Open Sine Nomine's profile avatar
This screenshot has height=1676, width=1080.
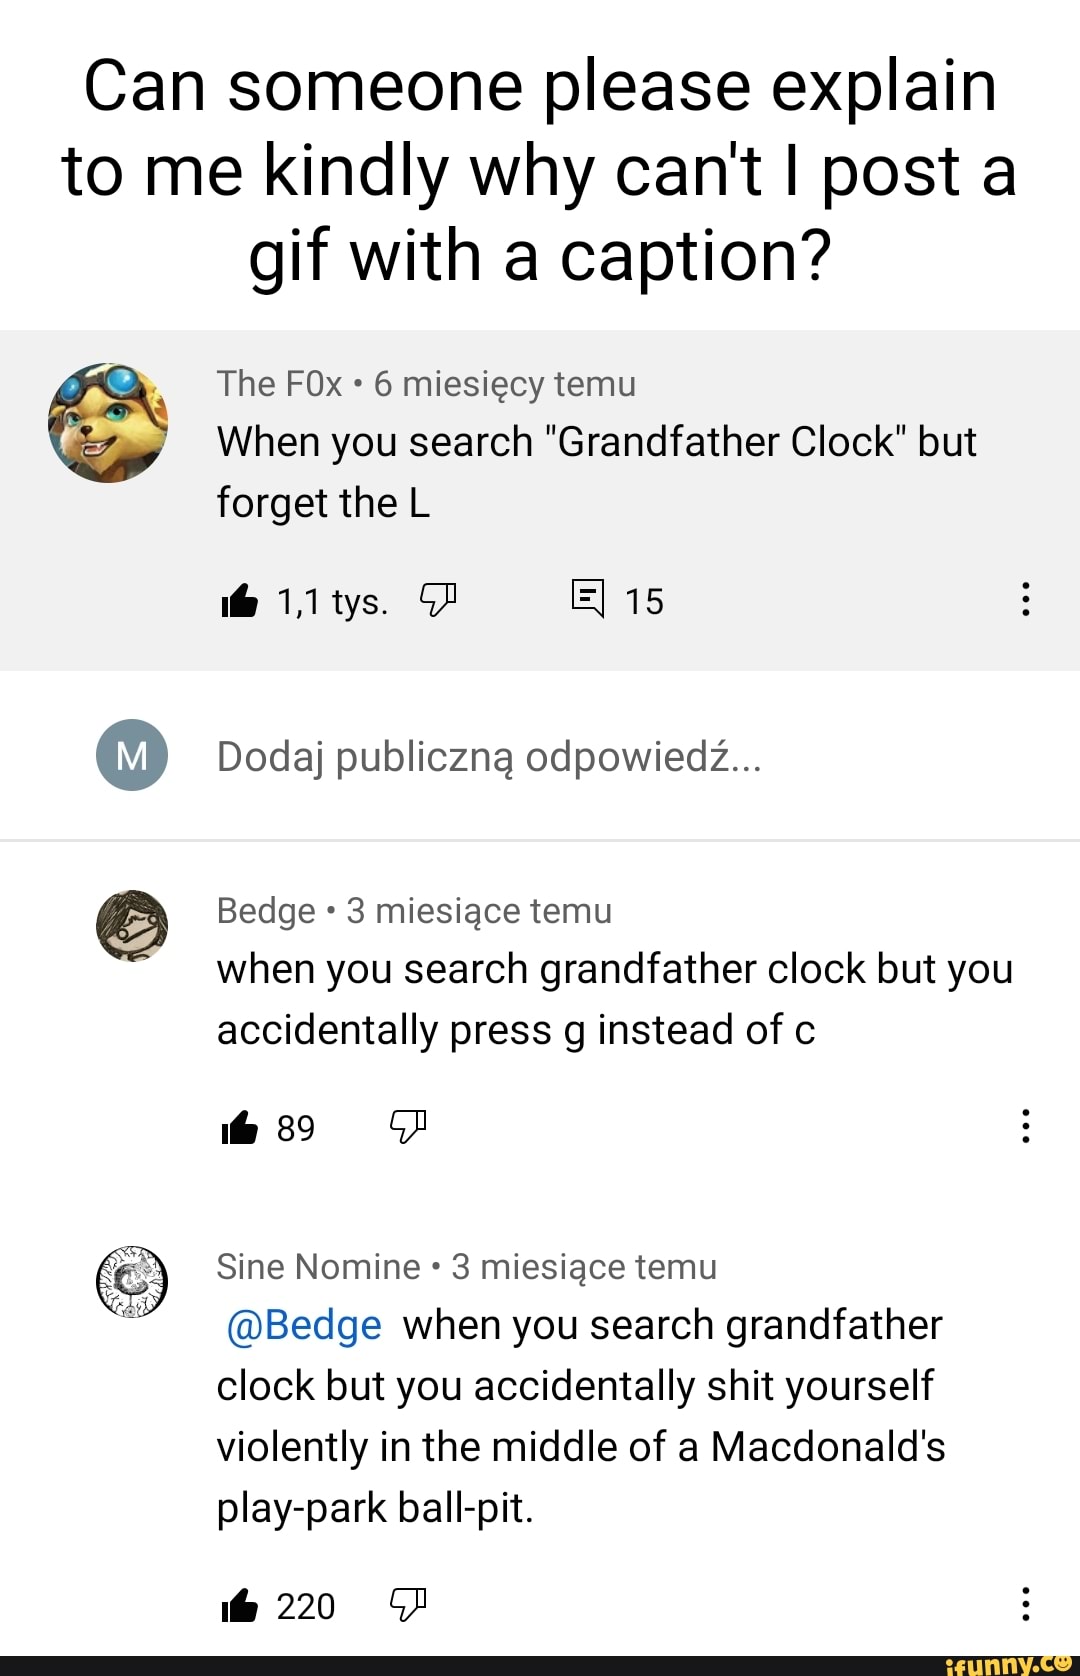131,1281
